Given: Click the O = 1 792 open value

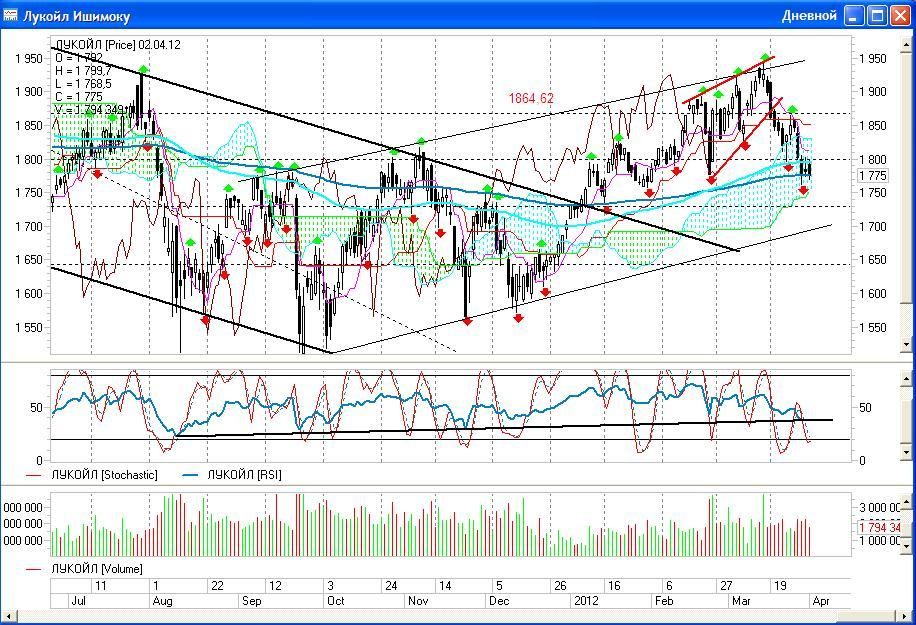Looking at the screenshot, I should 79,57.
